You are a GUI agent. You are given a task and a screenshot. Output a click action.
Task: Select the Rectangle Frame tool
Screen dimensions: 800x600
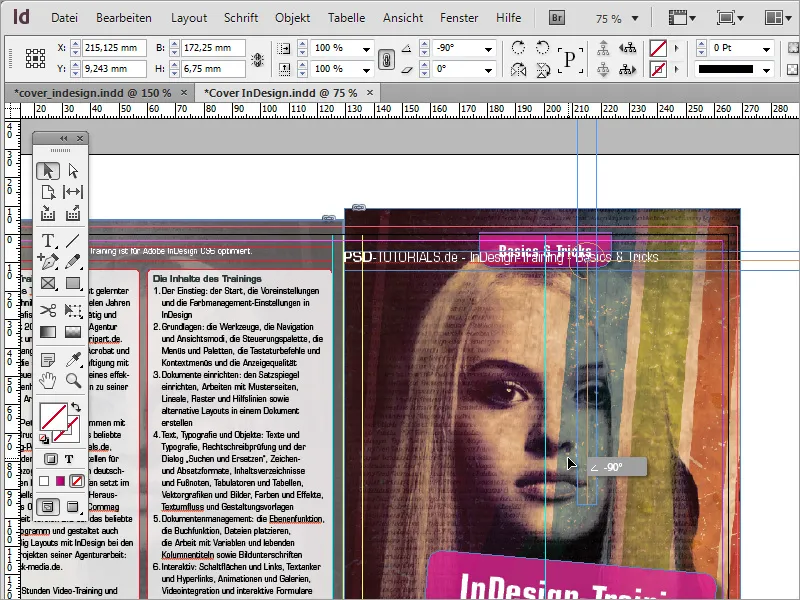[x=48, y=283]
